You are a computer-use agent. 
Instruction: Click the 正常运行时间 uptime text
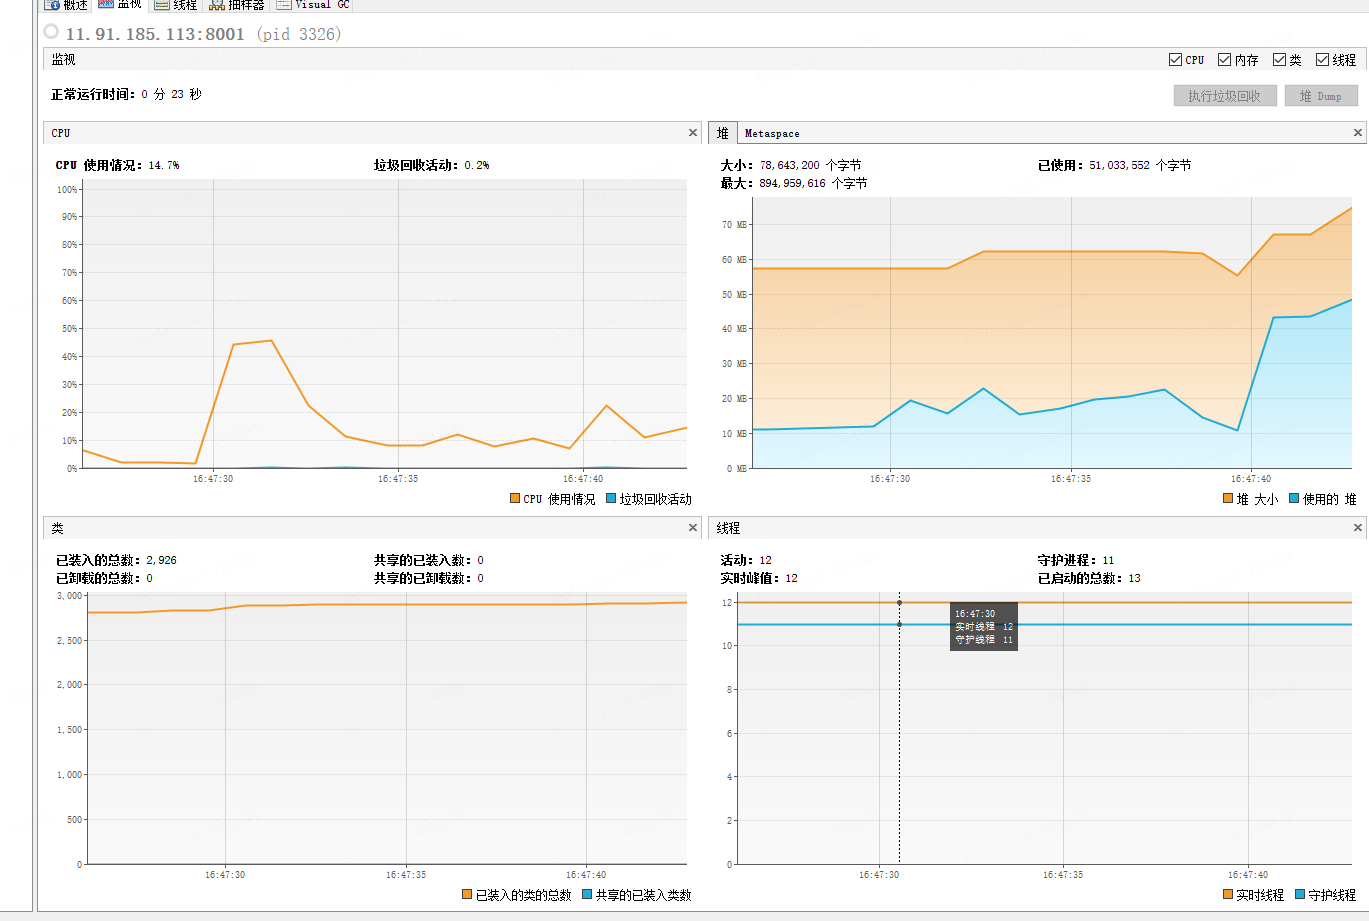pyautogui.click(x=127, y=94)
